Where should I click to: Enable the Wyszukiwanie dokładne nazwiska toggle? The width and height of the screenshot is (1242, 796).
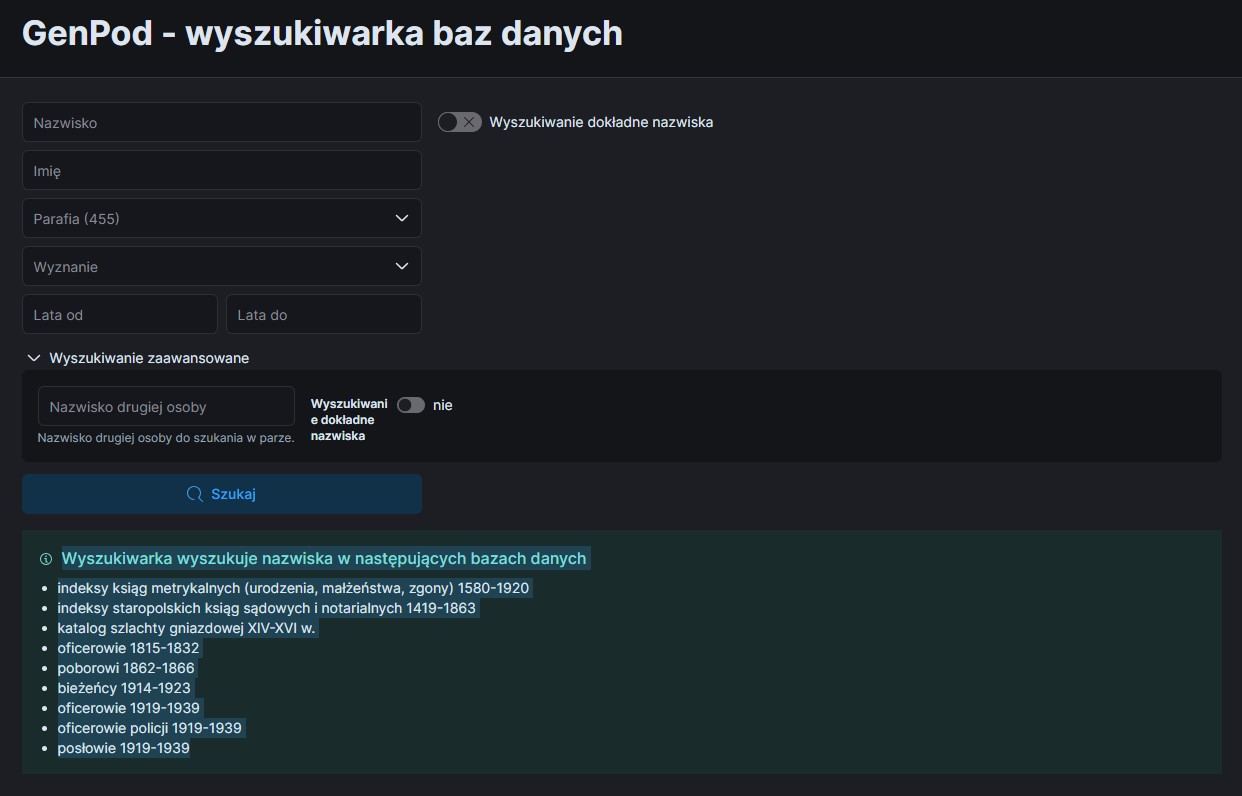(x=459, y=121)
